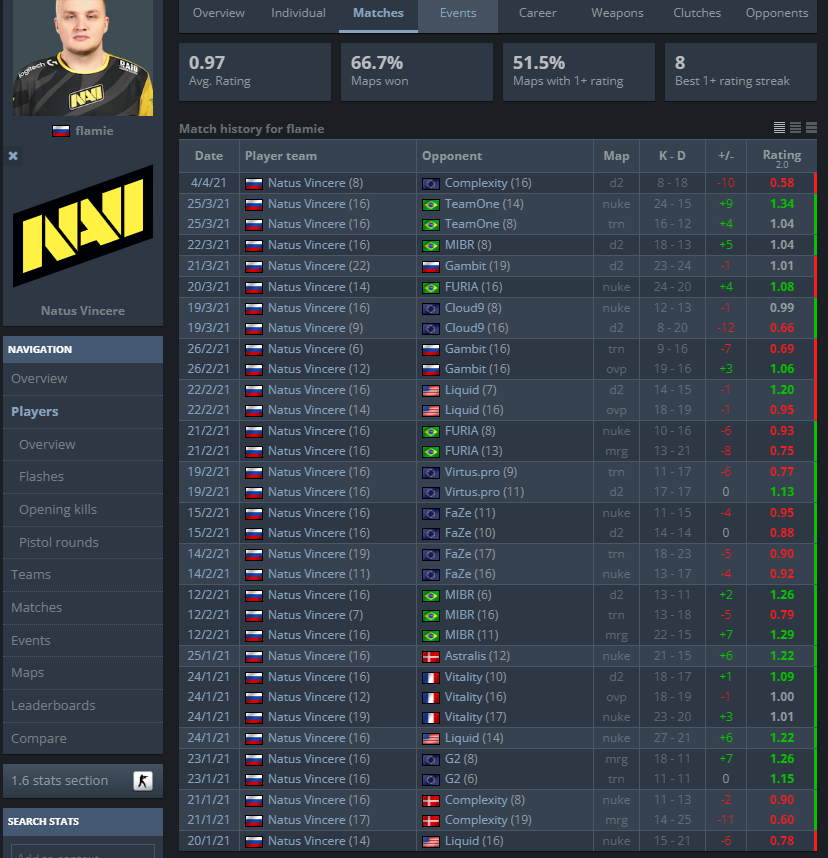Click Complexity's flag icon in 4/4/21 row
The image size is (828, 858).
431,184
